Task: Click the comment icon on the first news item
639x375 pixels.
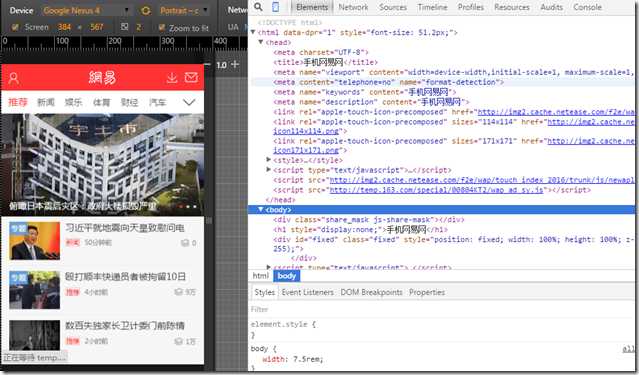Action: (x=185, y=243)
